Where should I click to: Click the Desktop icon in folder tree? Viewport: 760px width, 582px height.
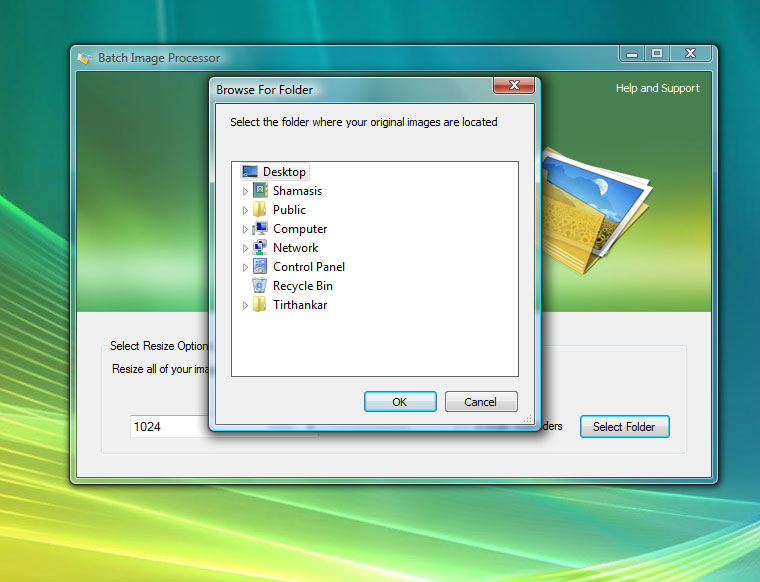click(250, 172)
